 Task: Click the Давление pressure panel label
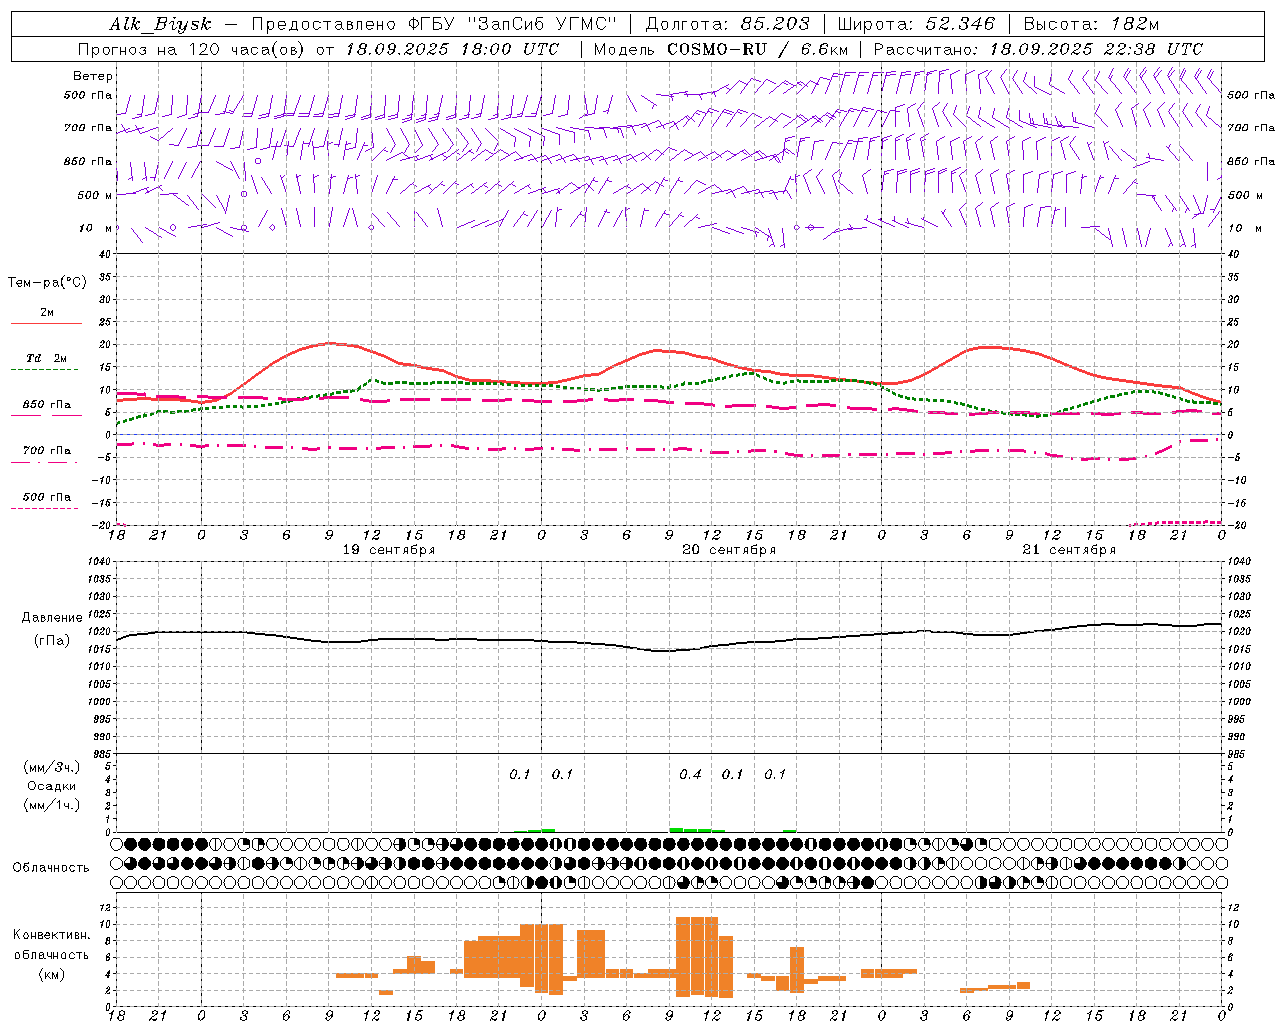tap(52, 618)
